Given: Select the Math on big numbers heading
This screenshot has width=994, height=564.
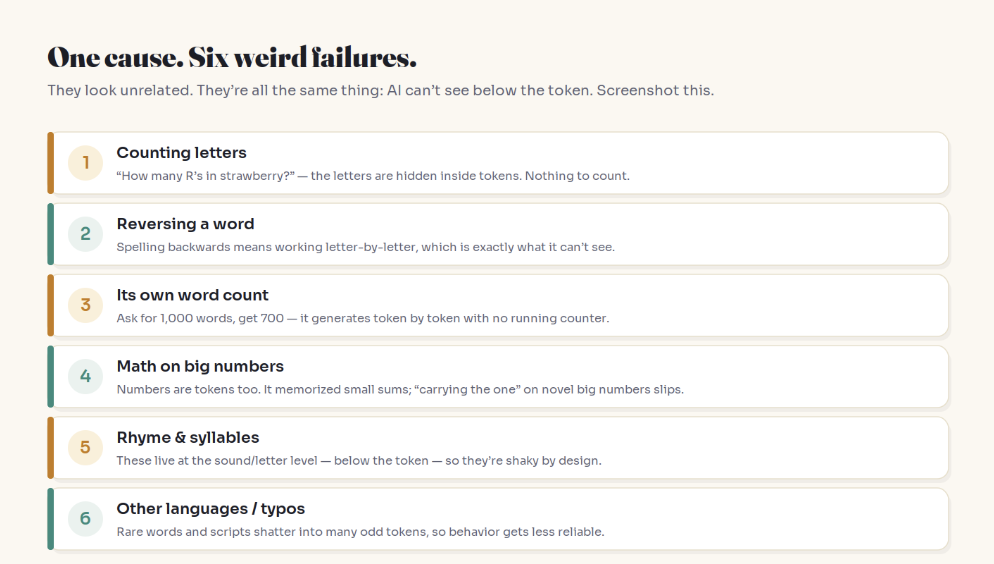Looking at the screenshot, I should tap(200, 366).
